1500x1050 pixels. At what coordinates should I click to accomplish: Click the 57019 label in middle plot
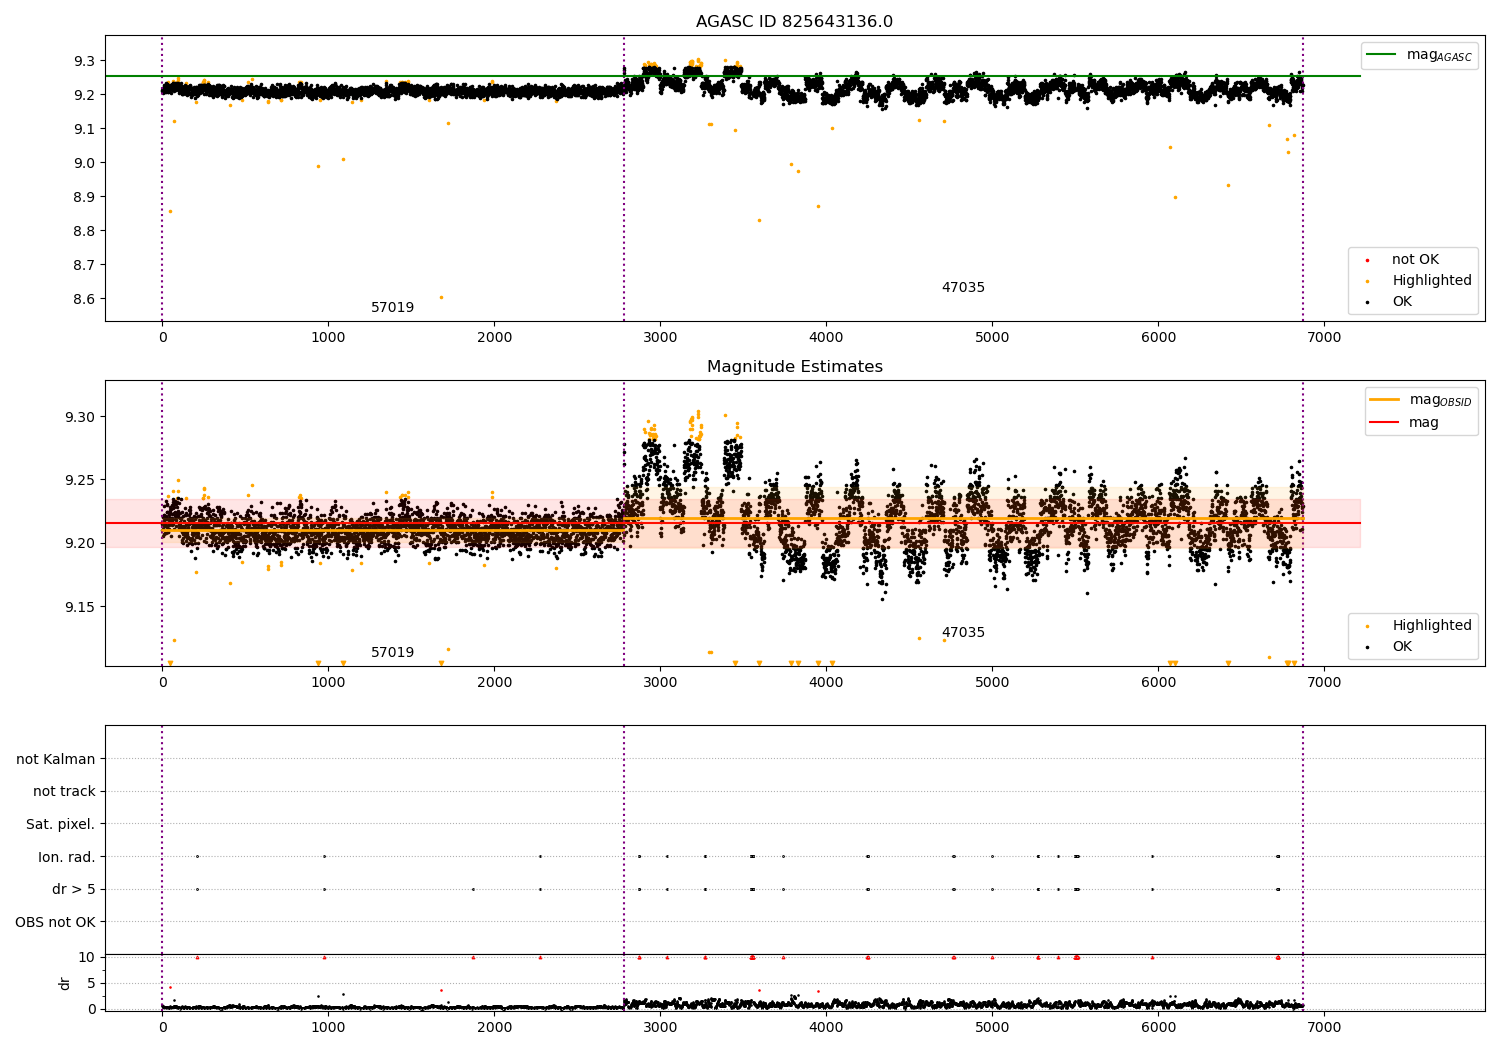392,653
